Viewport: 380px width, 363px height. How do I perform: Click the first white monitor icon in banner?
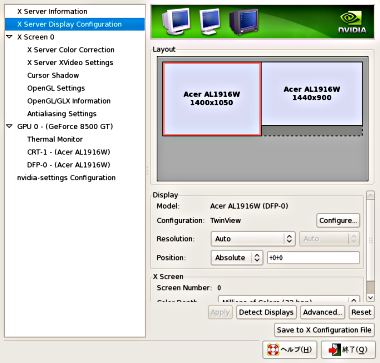pyautogui.click(x=176, y=21)
